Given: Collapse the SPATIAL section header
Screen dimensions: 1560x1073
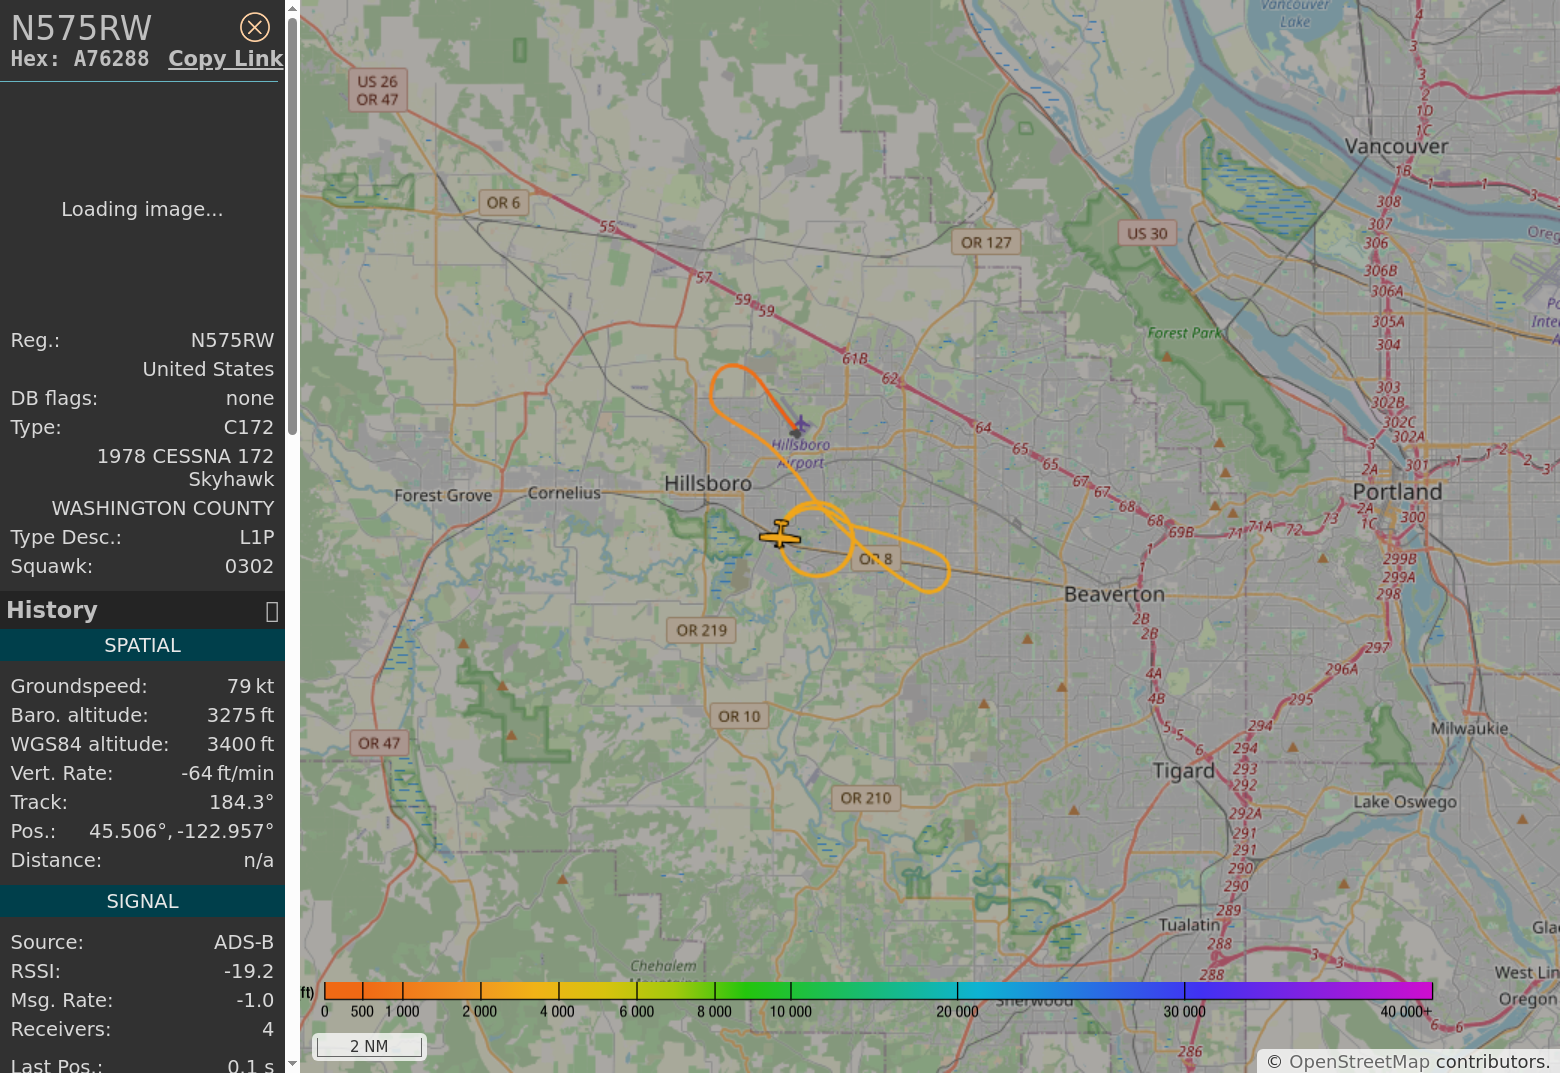Looking at the screenshot, I should click(x=142, y=645).
